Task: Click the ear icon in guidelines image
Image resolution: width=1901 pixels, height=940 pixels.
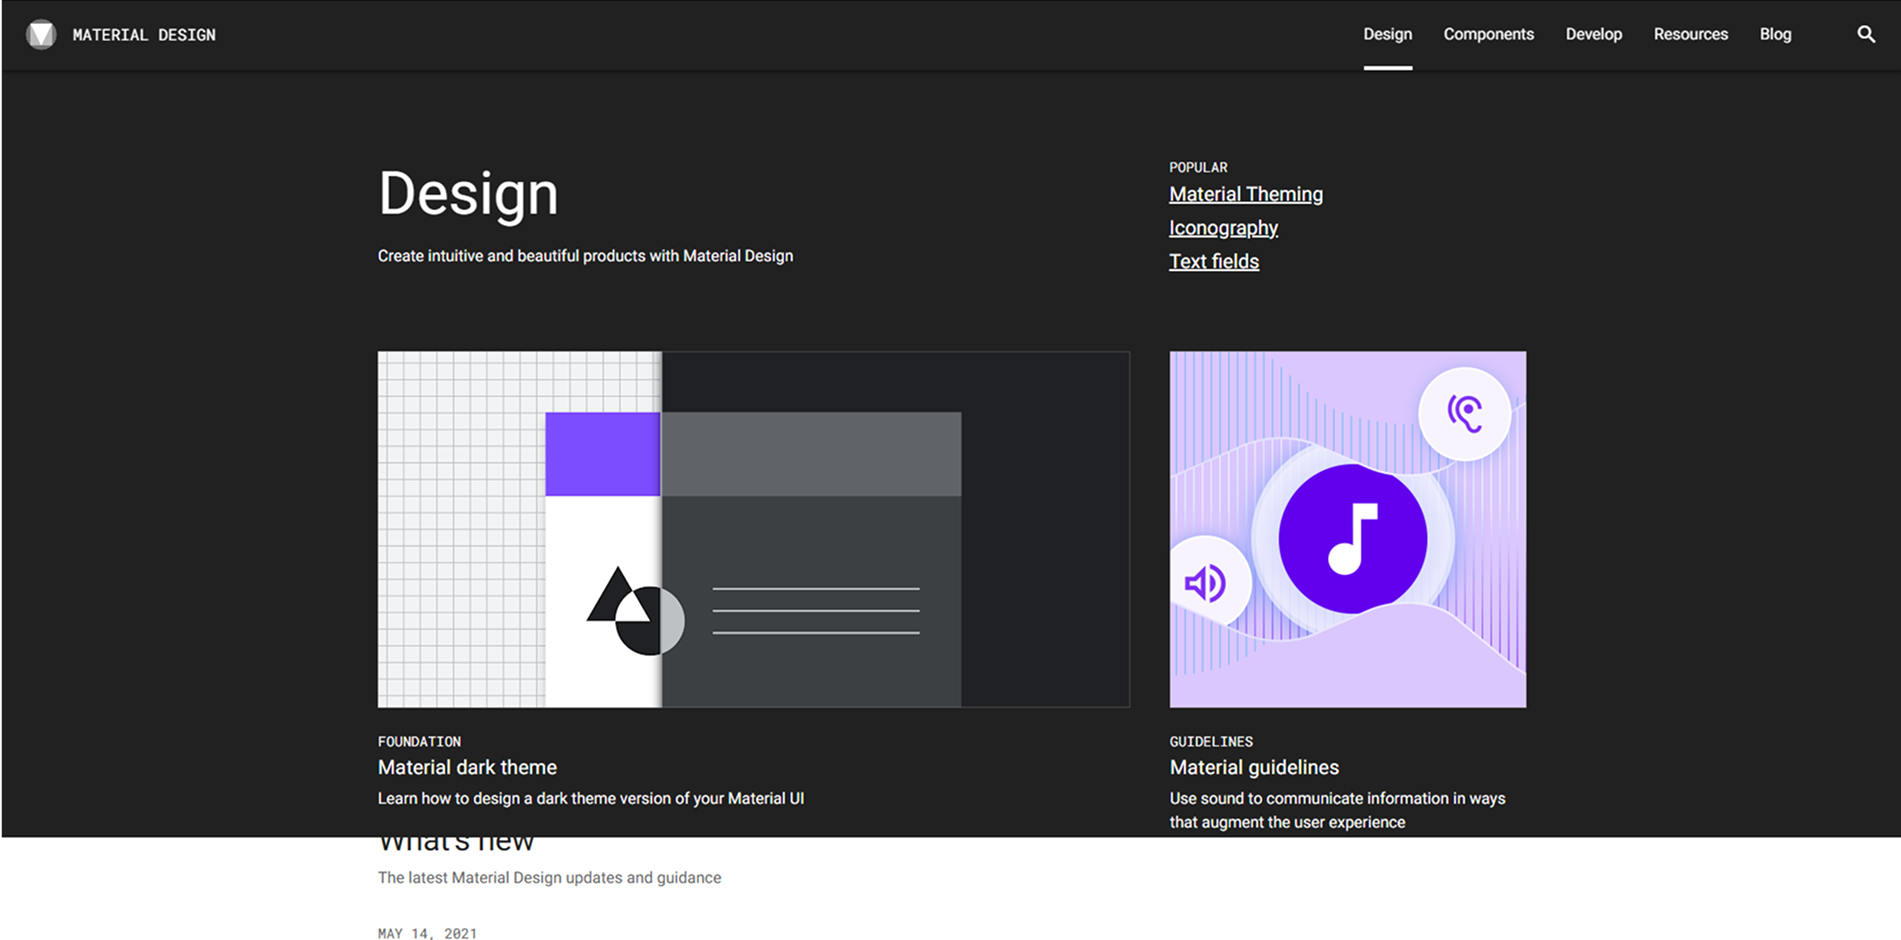Action: coord(1465,413)
